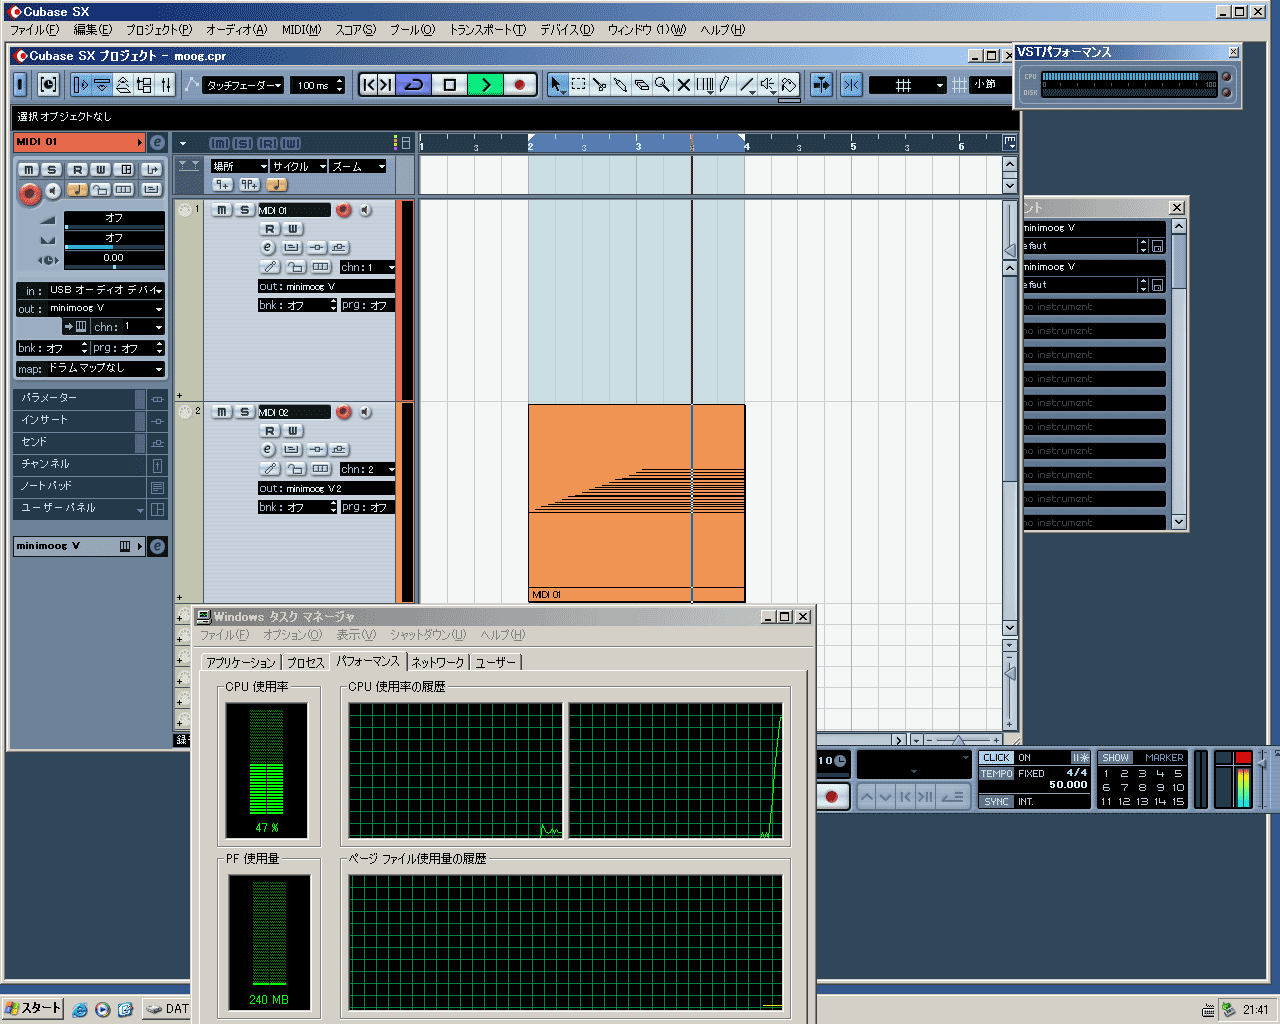1280x1024 pixels.
Task: Toggle CLICK metronome in transport panel
Action: 996,757
